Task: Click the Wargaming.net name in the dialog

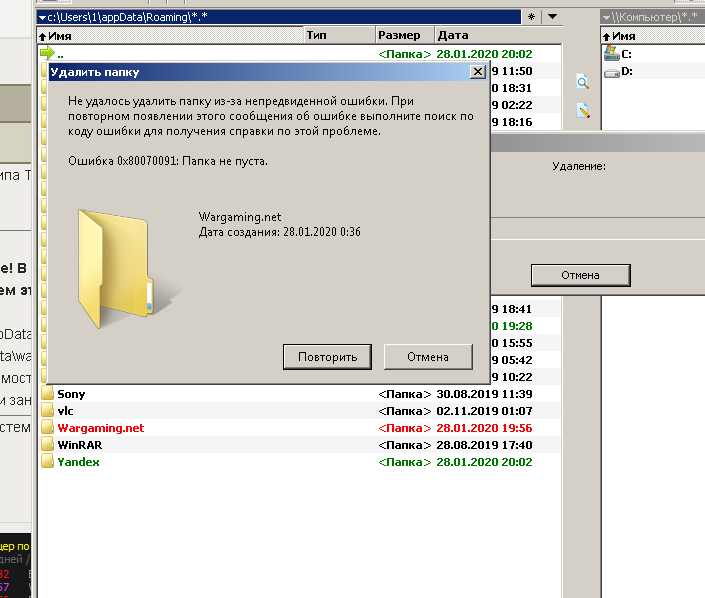Action: coord(240,217)
